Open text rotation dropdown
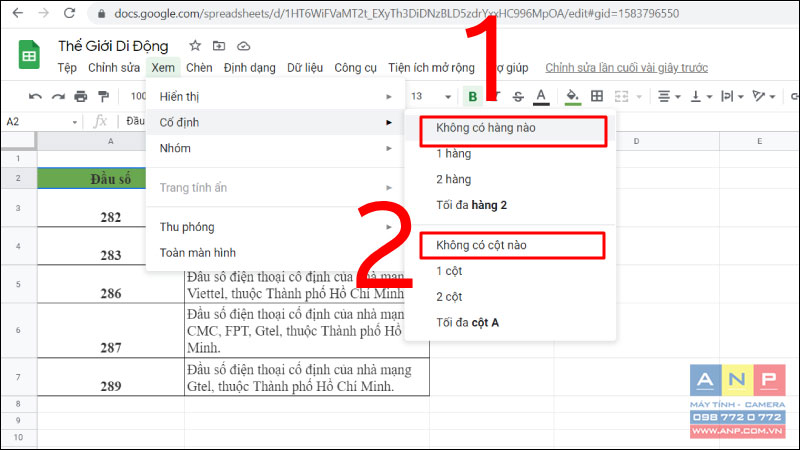The height and width of the screenshot is (450, 800). tap(764, 96)
